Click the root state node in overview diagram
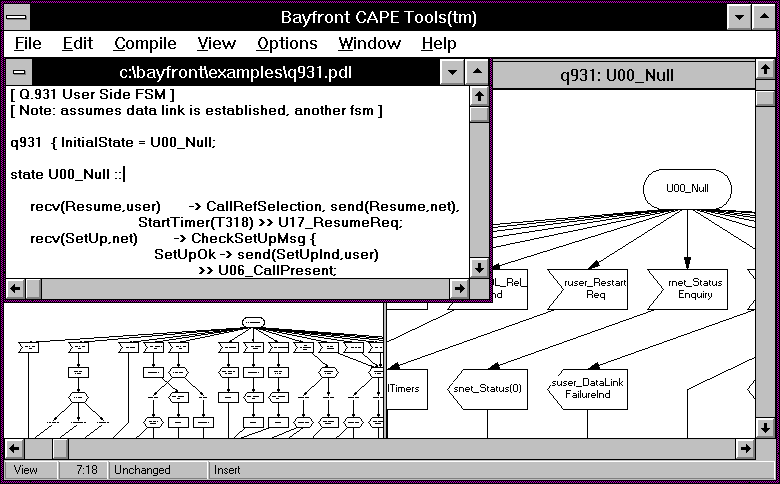The height and width of the screenshot is (484, 780). click(253, 323)
